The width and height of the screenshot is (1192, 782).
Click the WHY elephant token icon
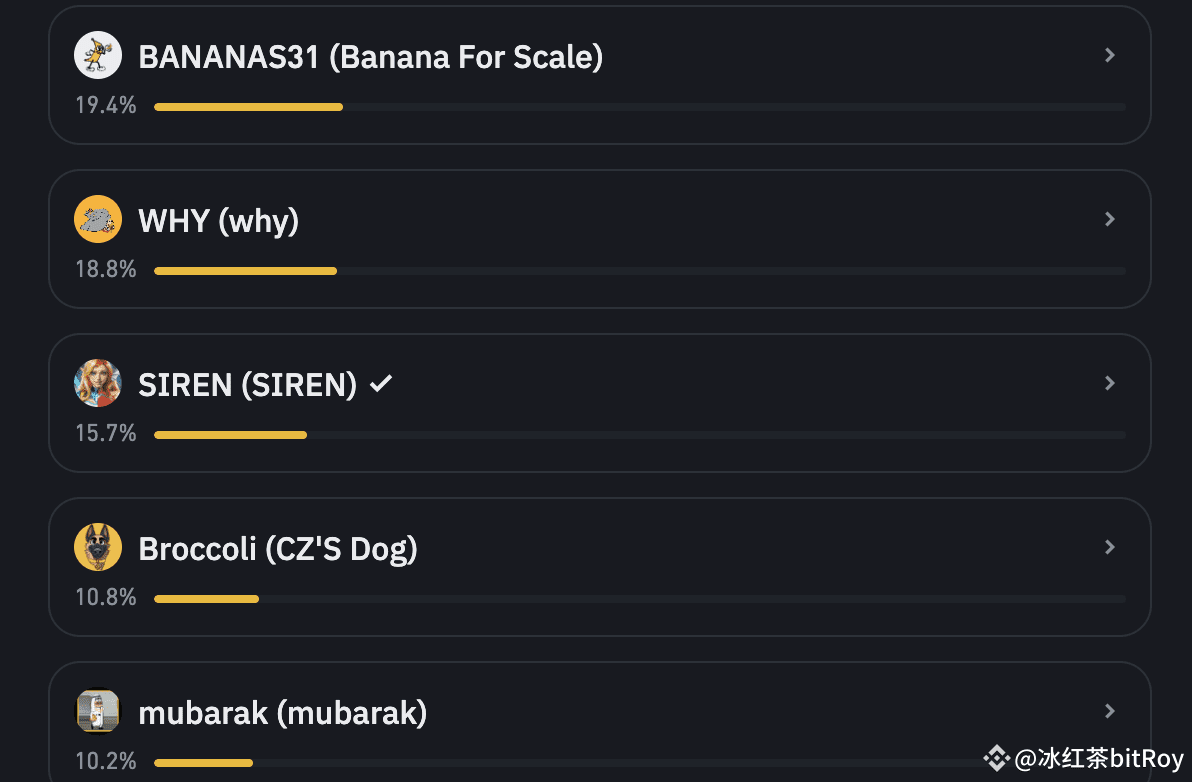click(98, 220)
